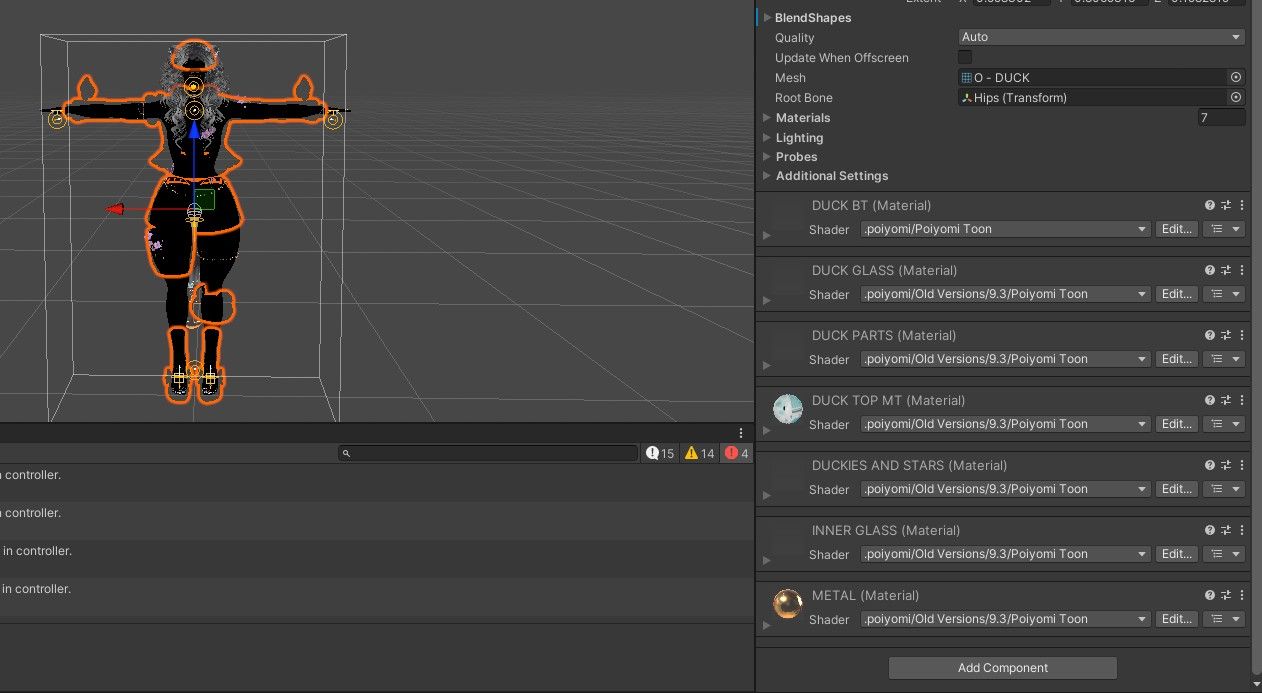Expand the Materials section
1262x693 pixels.
pos(767,118)
